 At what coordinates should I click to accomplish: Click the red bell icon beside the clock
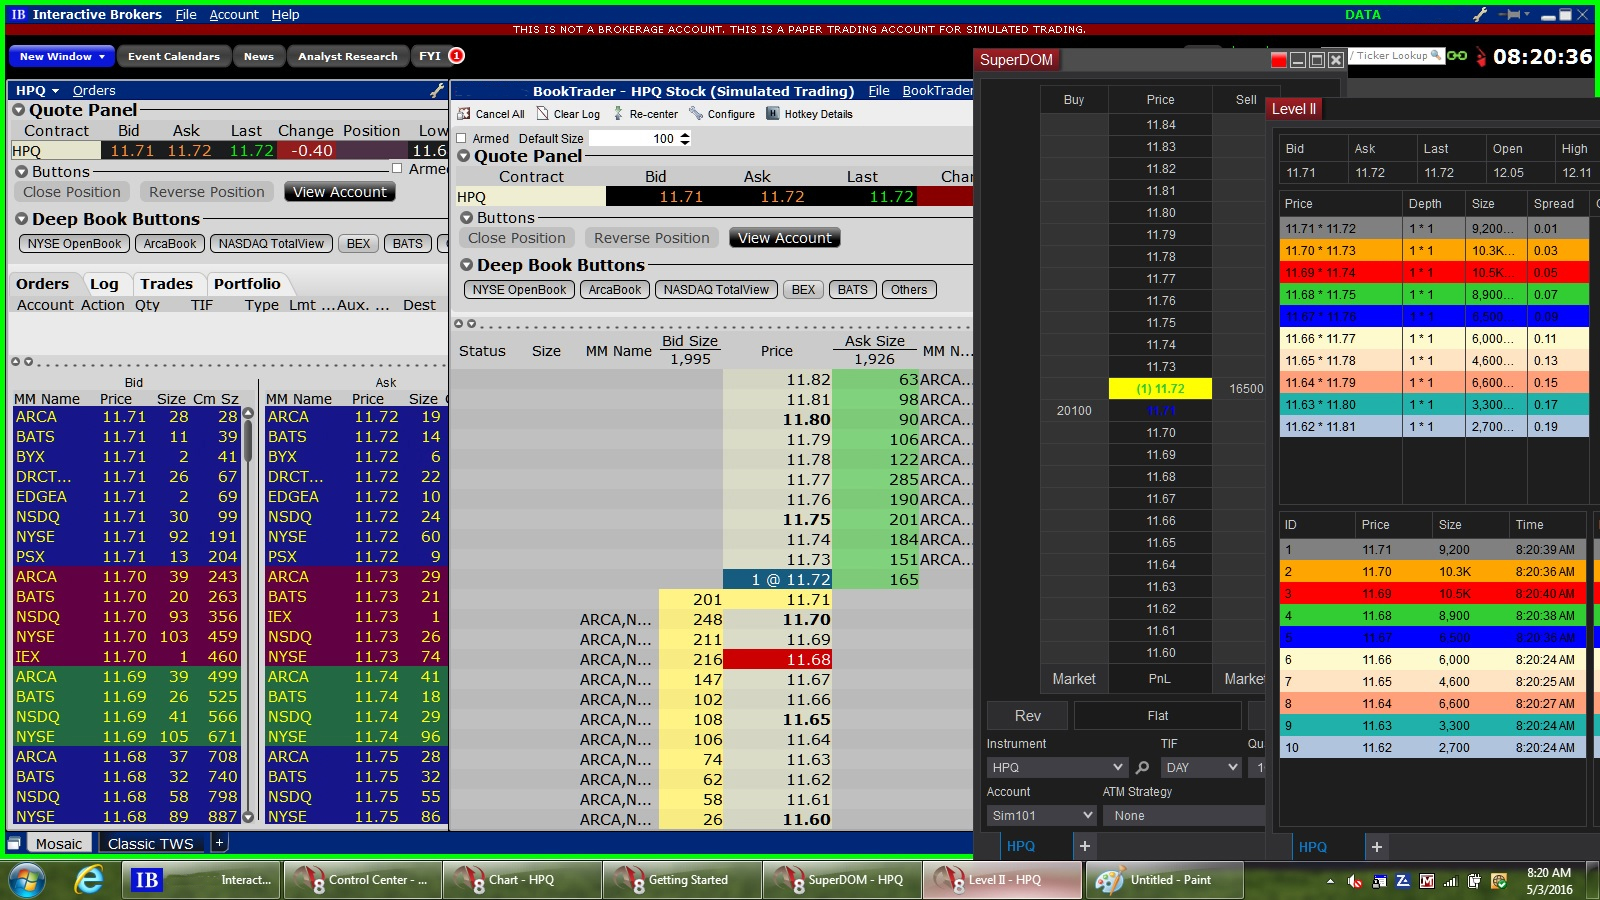(1480, 57)
